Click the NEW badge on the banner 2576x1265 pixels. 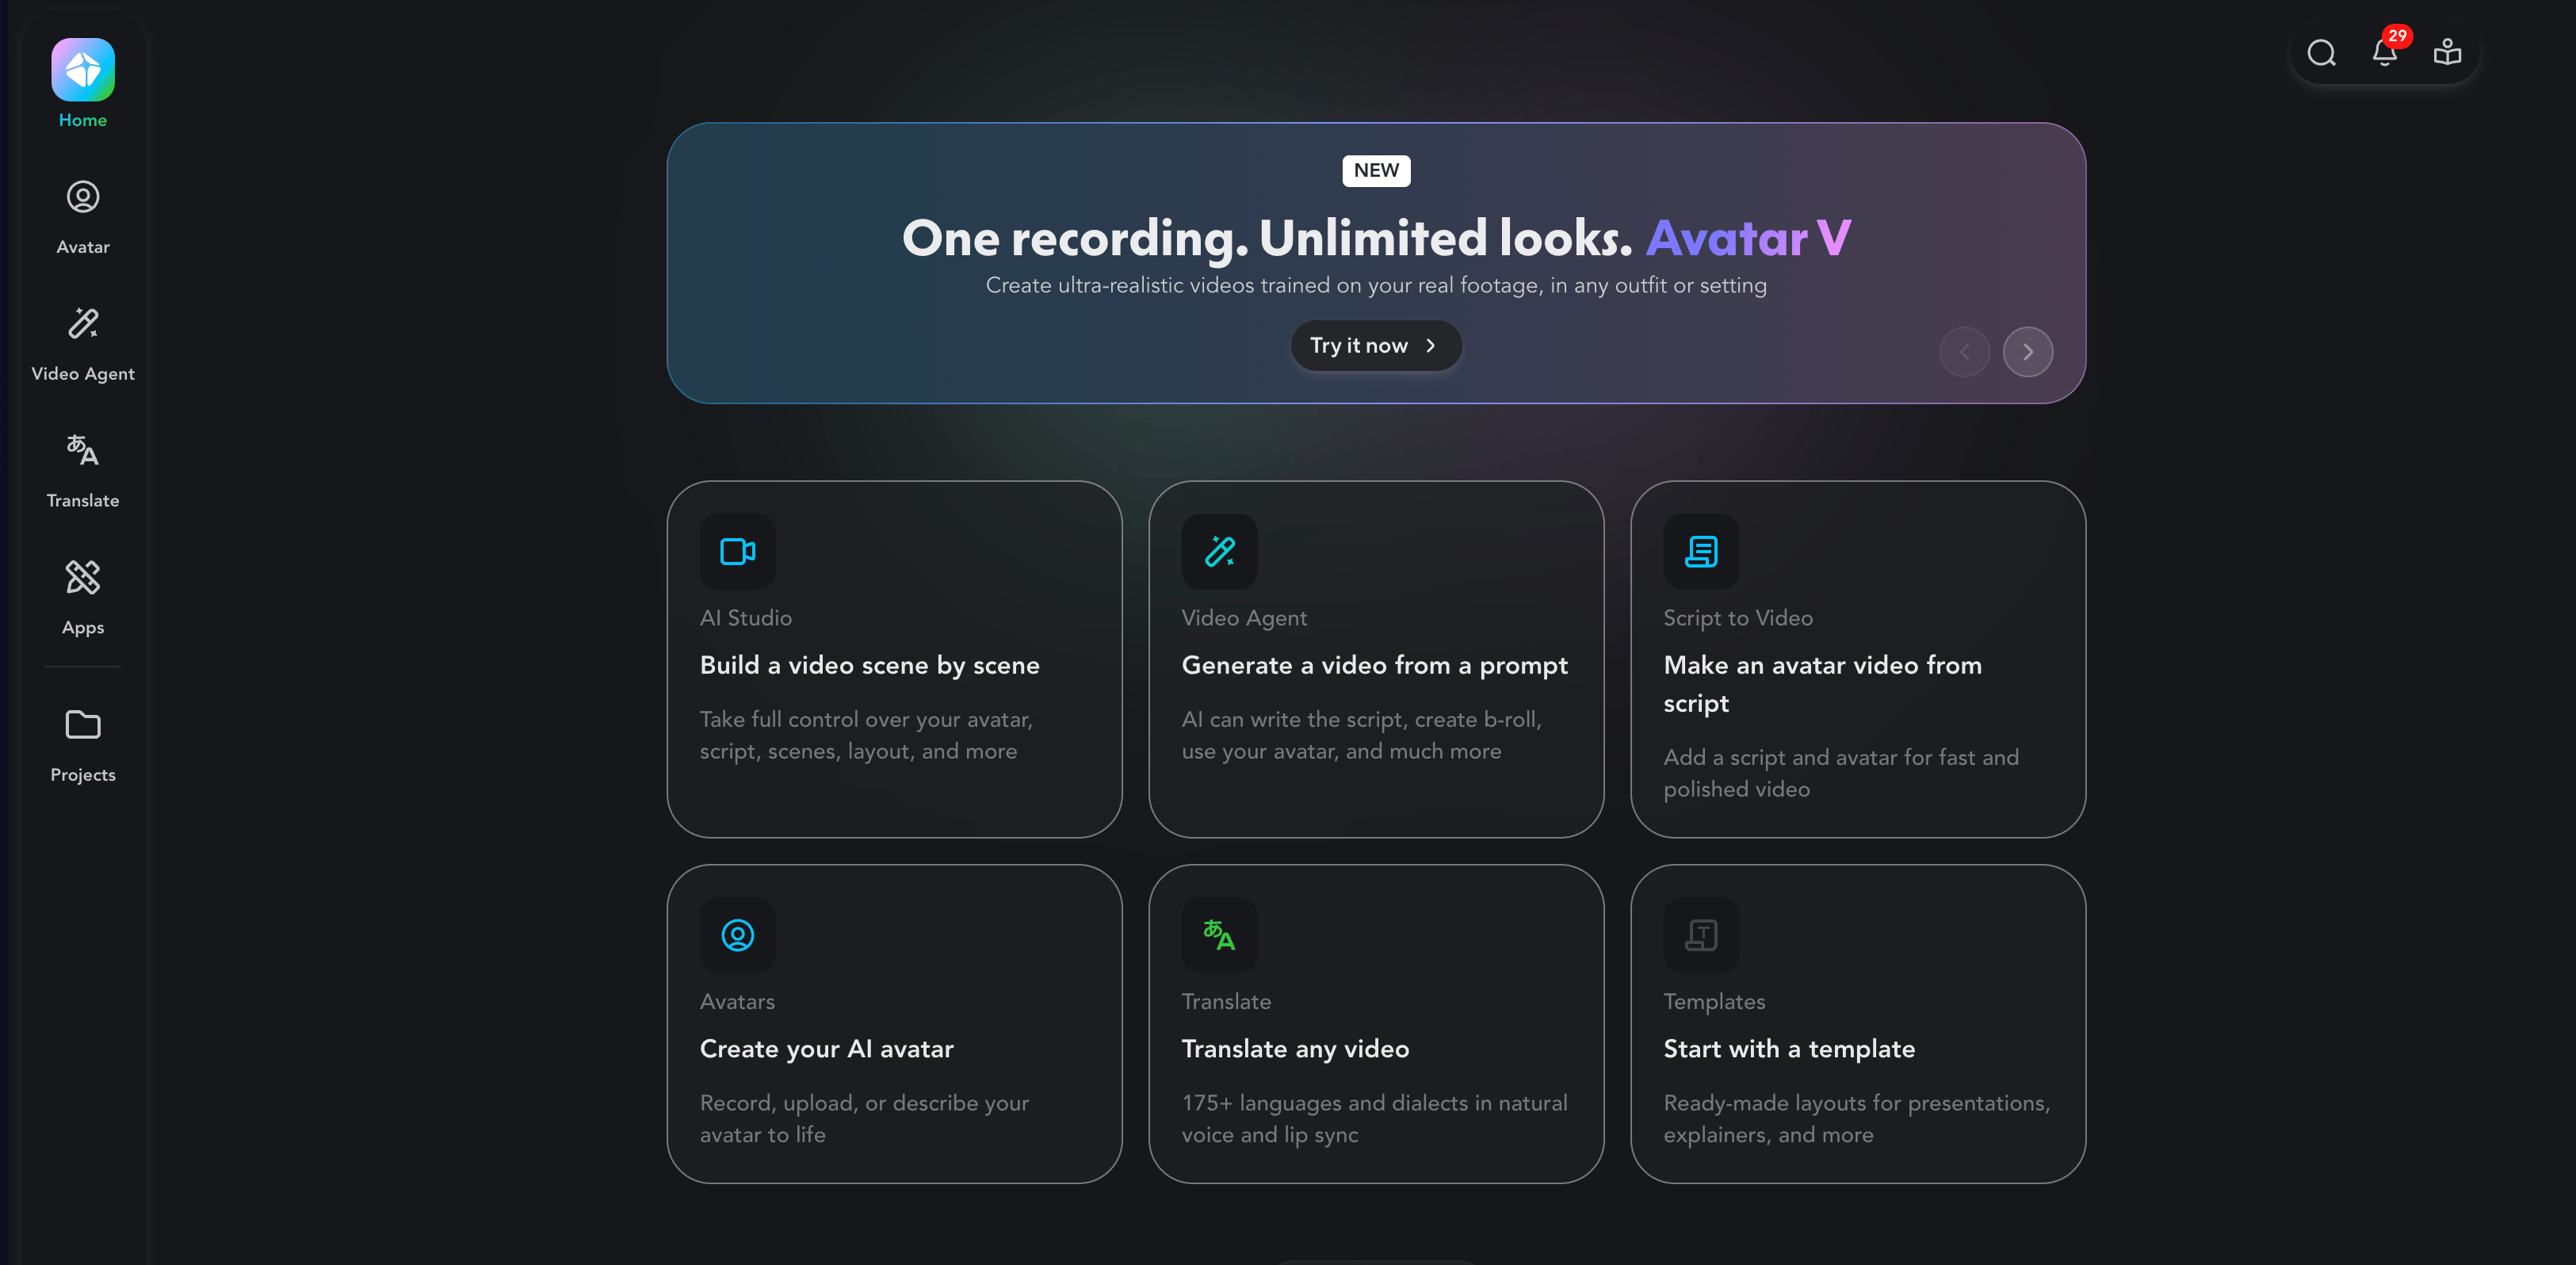[x=1376, y=171]
